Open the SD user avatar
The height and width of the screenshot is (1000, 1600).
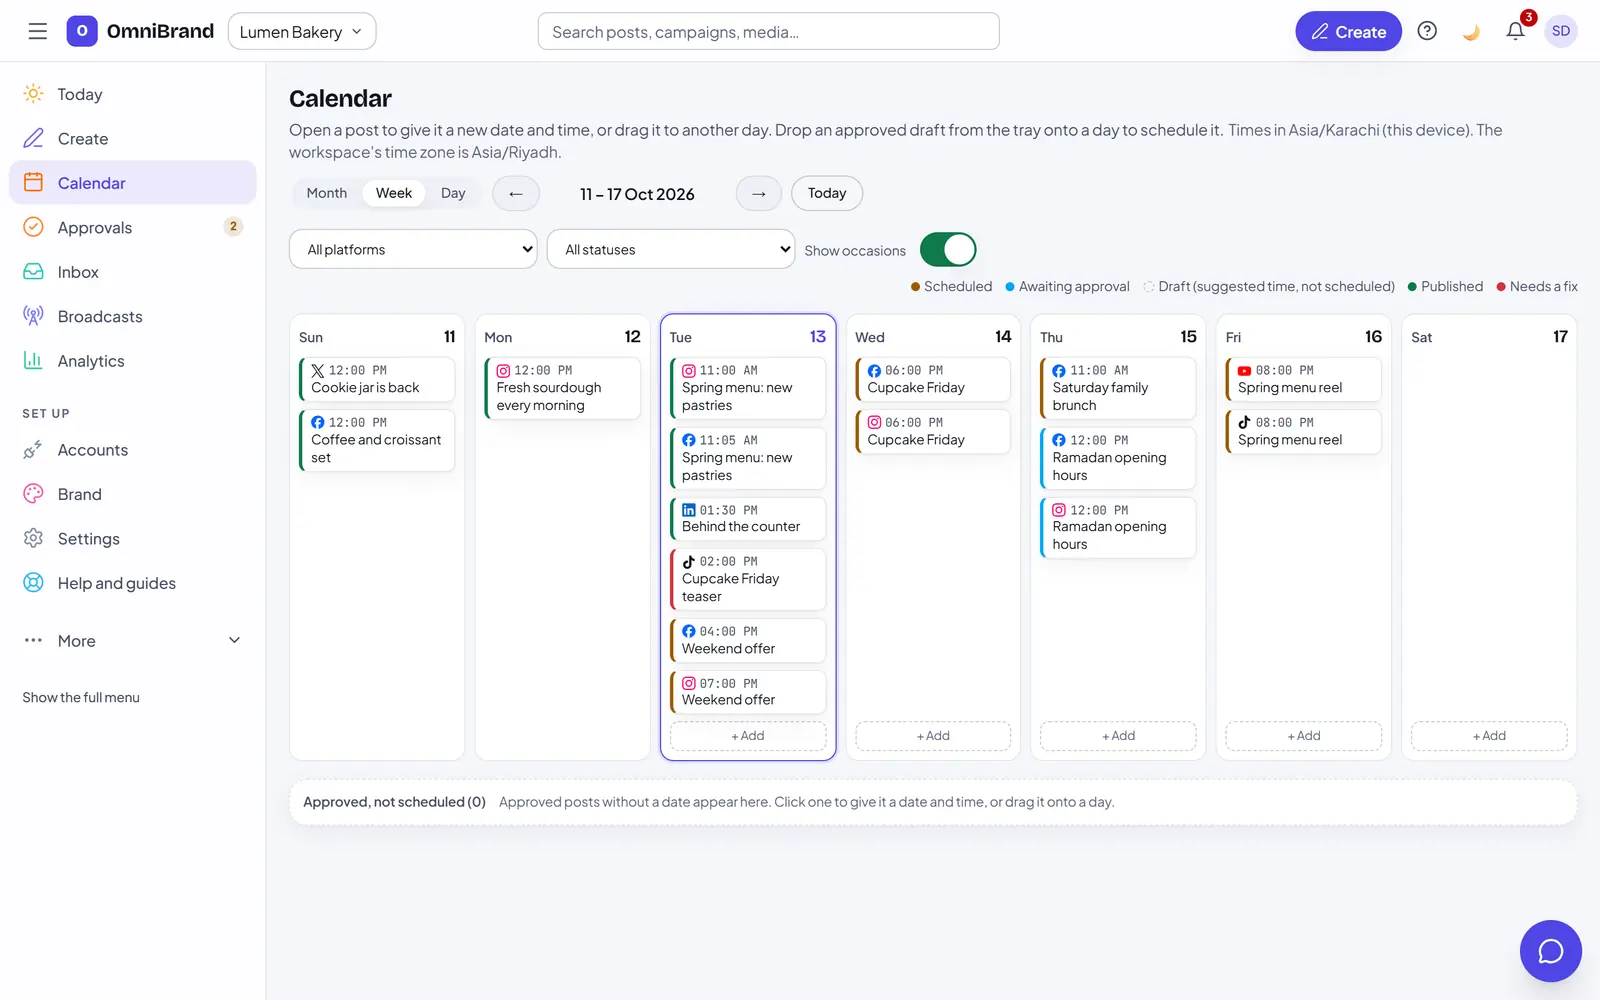click(x=1560, y=31)
